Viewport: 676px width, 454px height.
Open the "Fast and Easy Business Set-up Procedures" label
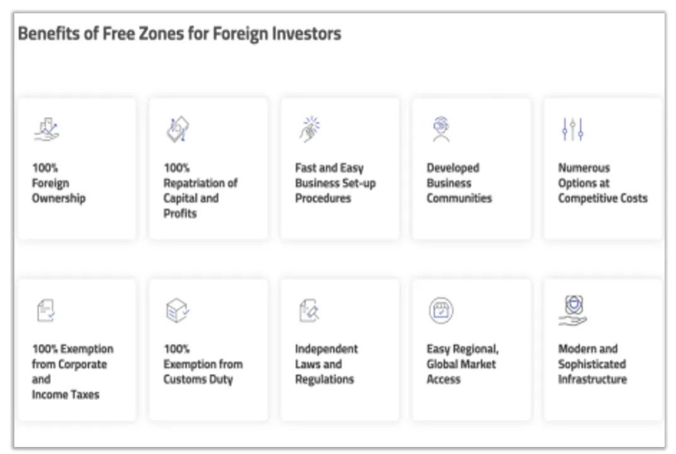(x=334, y=183)
